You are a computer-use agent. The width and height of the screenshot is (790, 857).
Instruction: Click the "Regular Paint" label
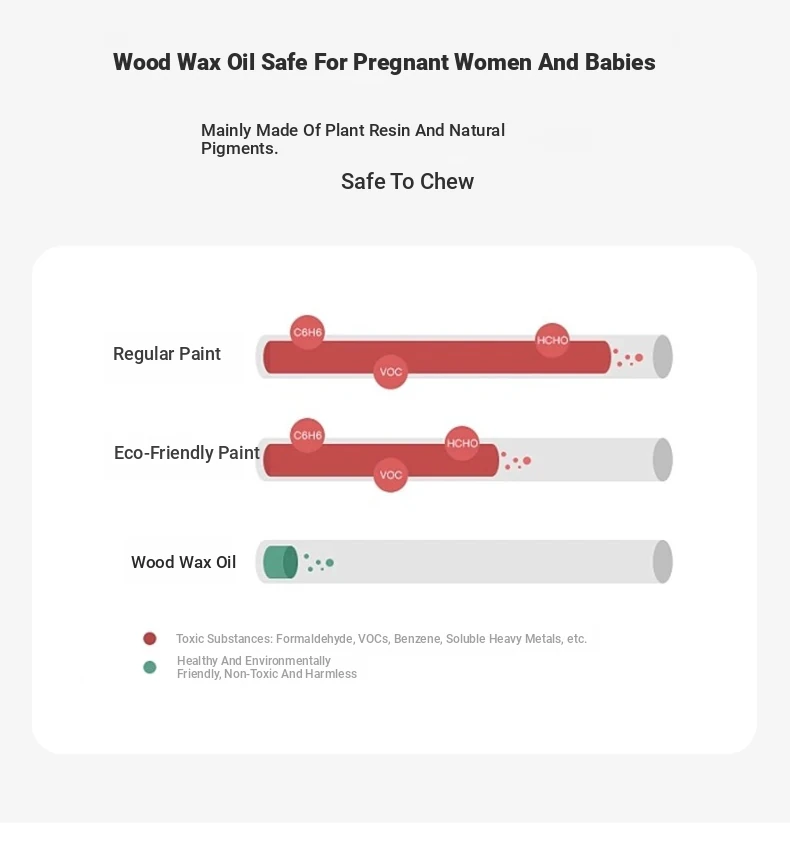click(x=167, y=354)
